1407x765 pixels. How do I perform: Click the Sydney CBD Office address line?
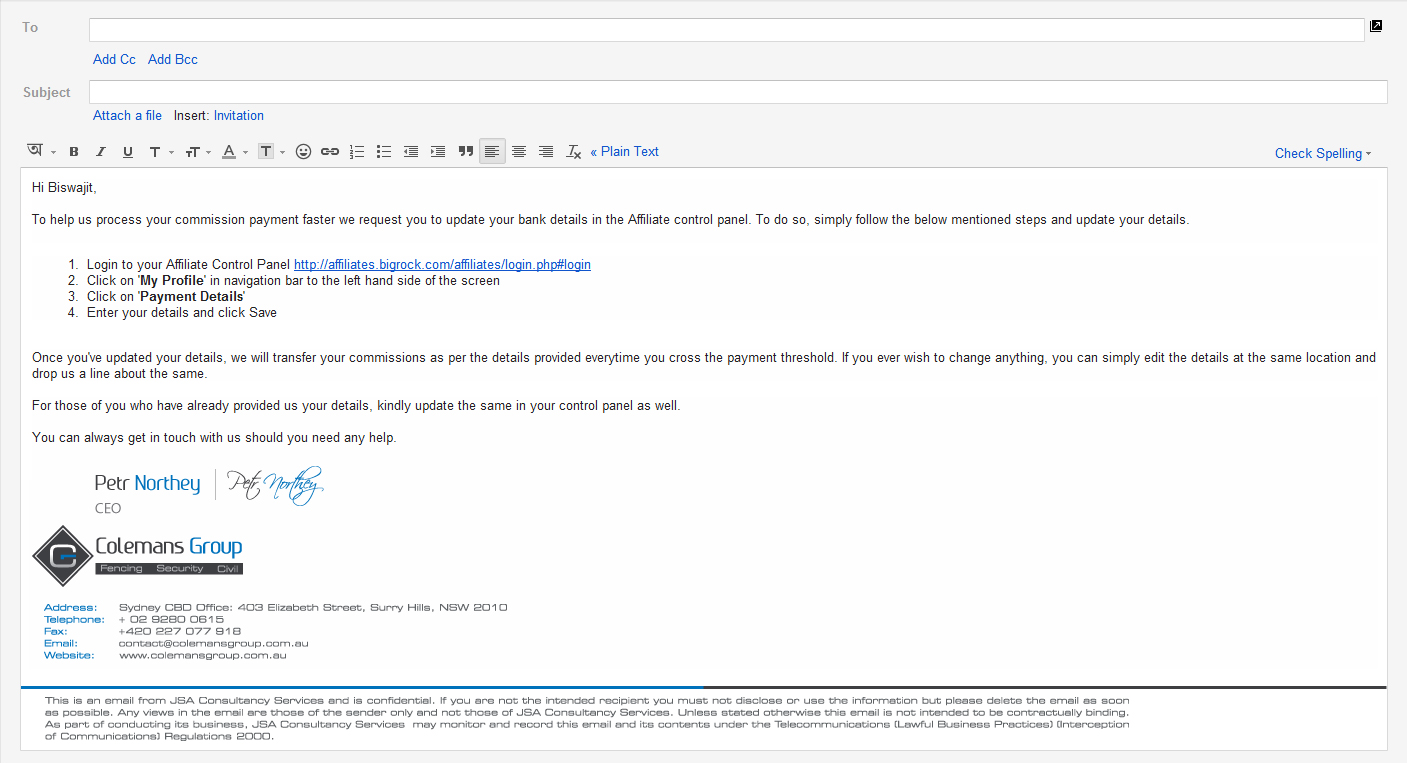[x=313, y=608]
